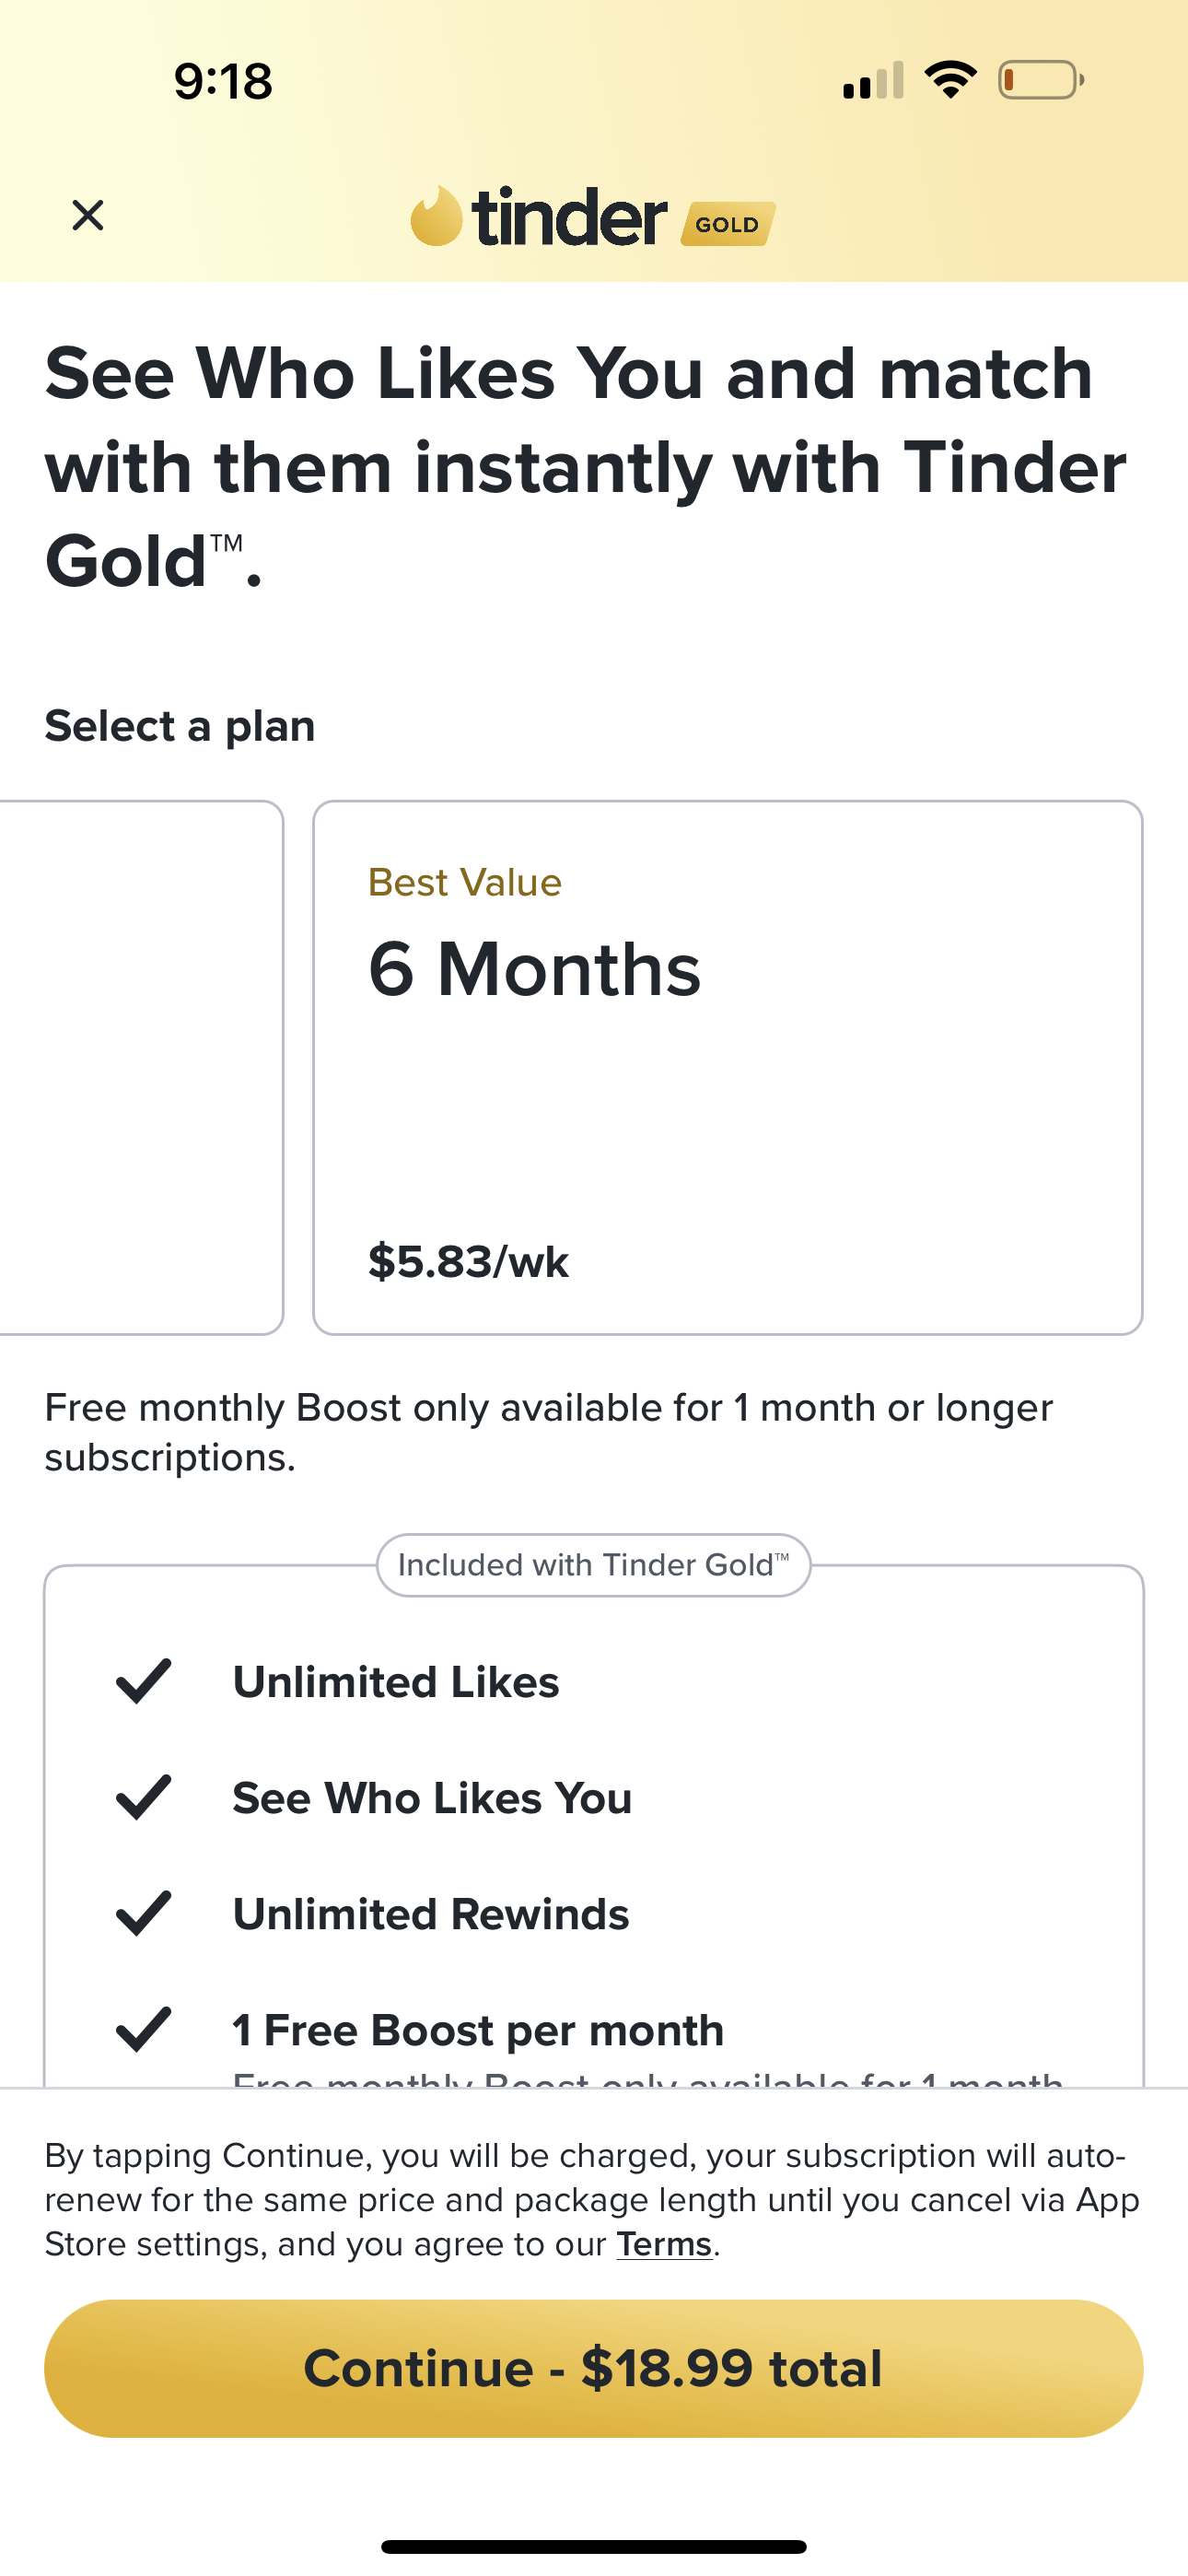Tap the battery indicator icon
The image size is (1188, 2576).
coord(1040,80)
